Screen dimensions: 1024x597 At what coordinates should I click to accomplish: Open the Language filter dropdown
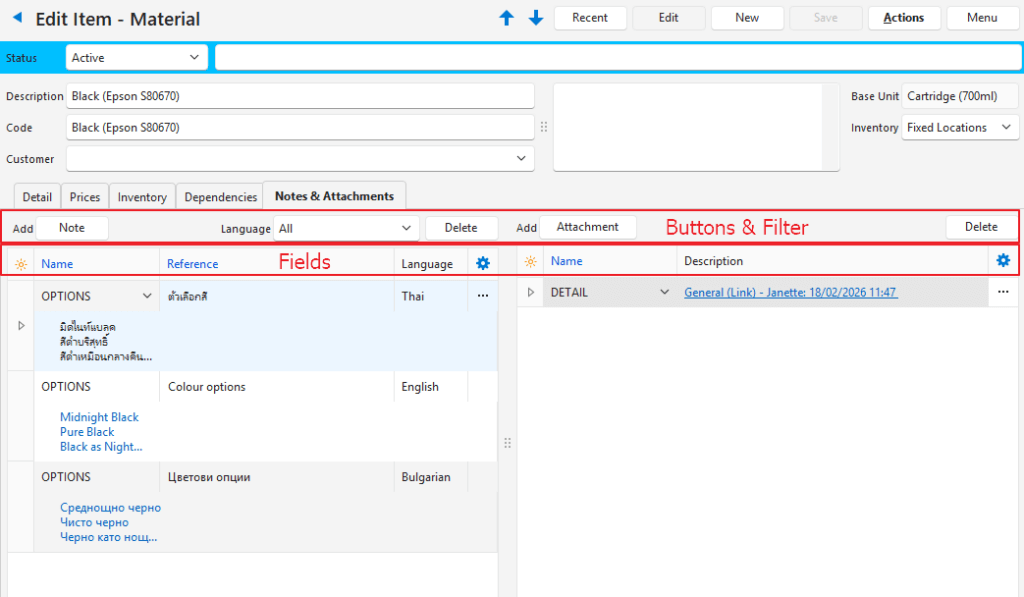coord(347,228)
